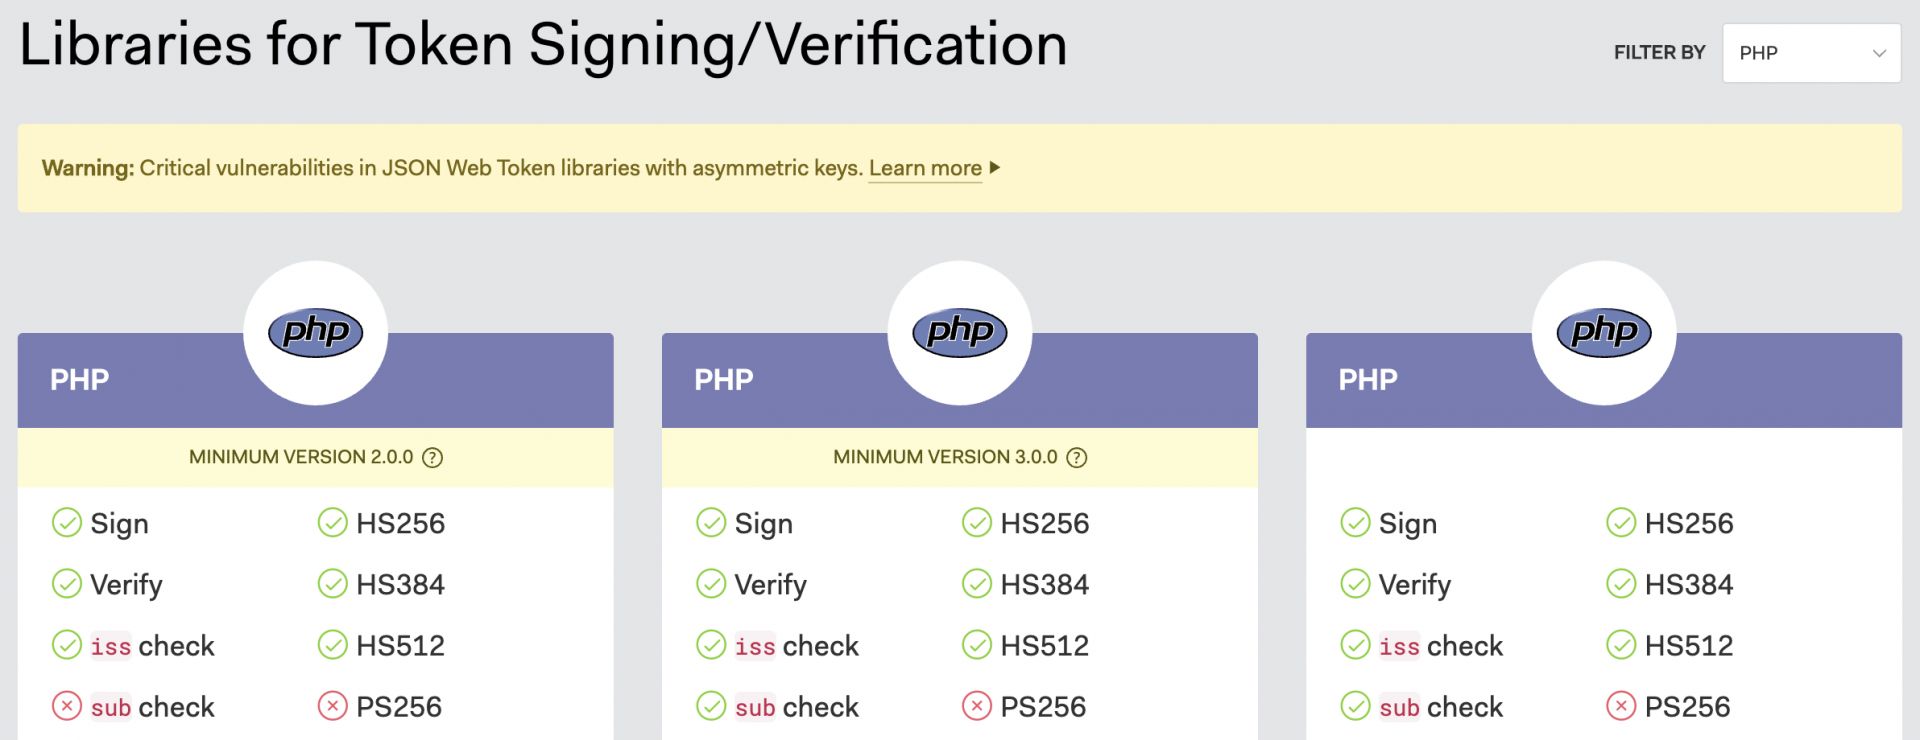Click the "PS256" label in the 2.0.0 card

pos(399,707)
